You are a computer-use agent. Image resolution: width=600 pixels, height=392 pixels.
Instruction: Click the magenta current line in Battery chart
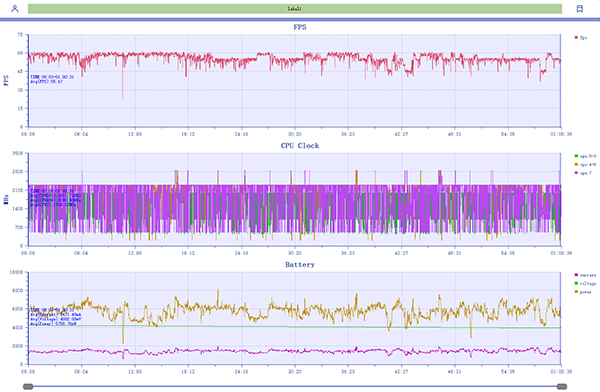(295, 351)
